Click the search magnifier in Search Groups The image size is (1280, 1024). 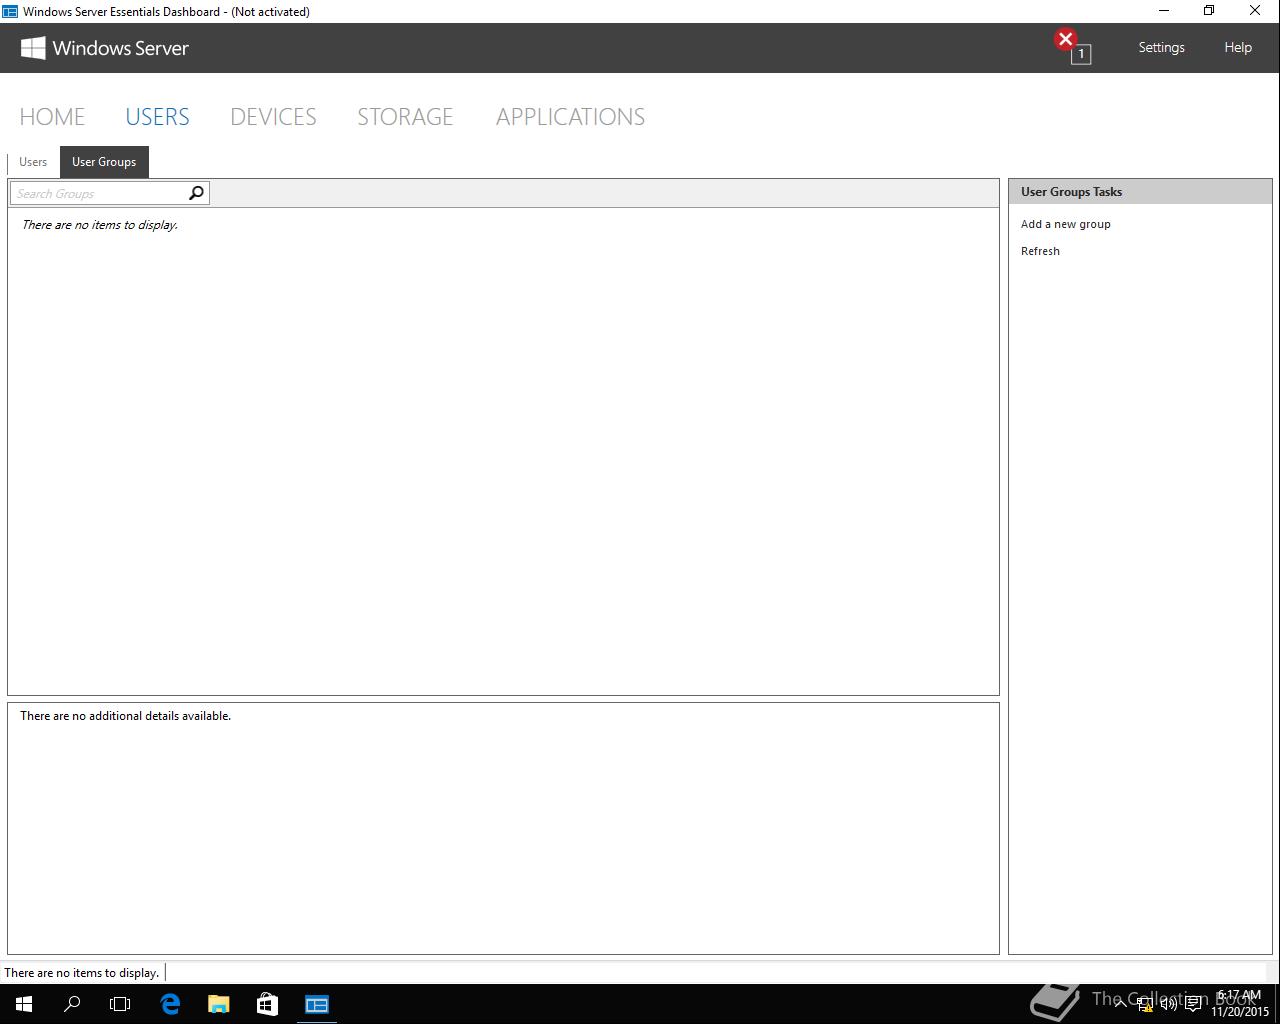196,193
